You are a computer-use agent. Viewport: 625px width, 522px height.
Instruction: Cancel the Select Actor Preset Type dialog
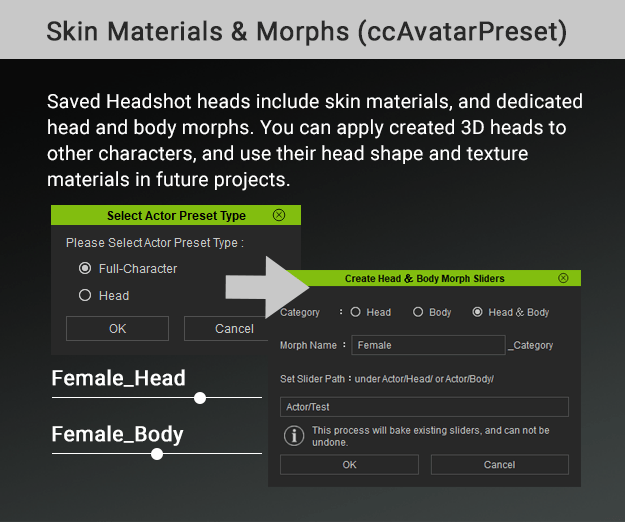(233, 329)
